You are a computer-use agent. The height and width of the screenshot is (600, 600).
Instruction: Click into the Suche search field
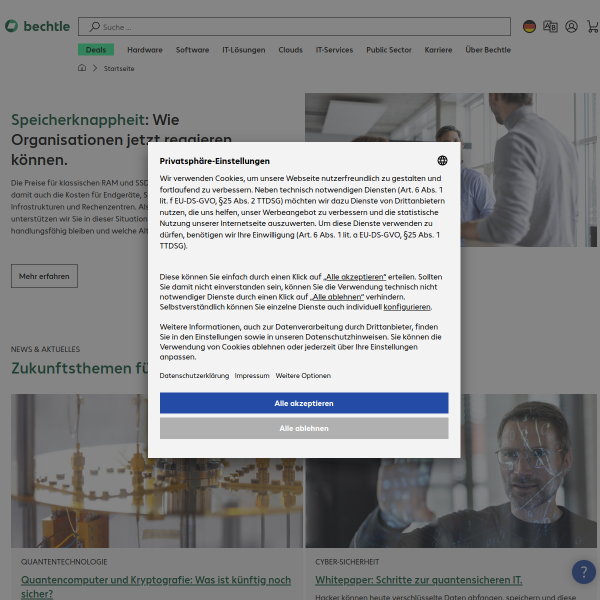(294, 26)
